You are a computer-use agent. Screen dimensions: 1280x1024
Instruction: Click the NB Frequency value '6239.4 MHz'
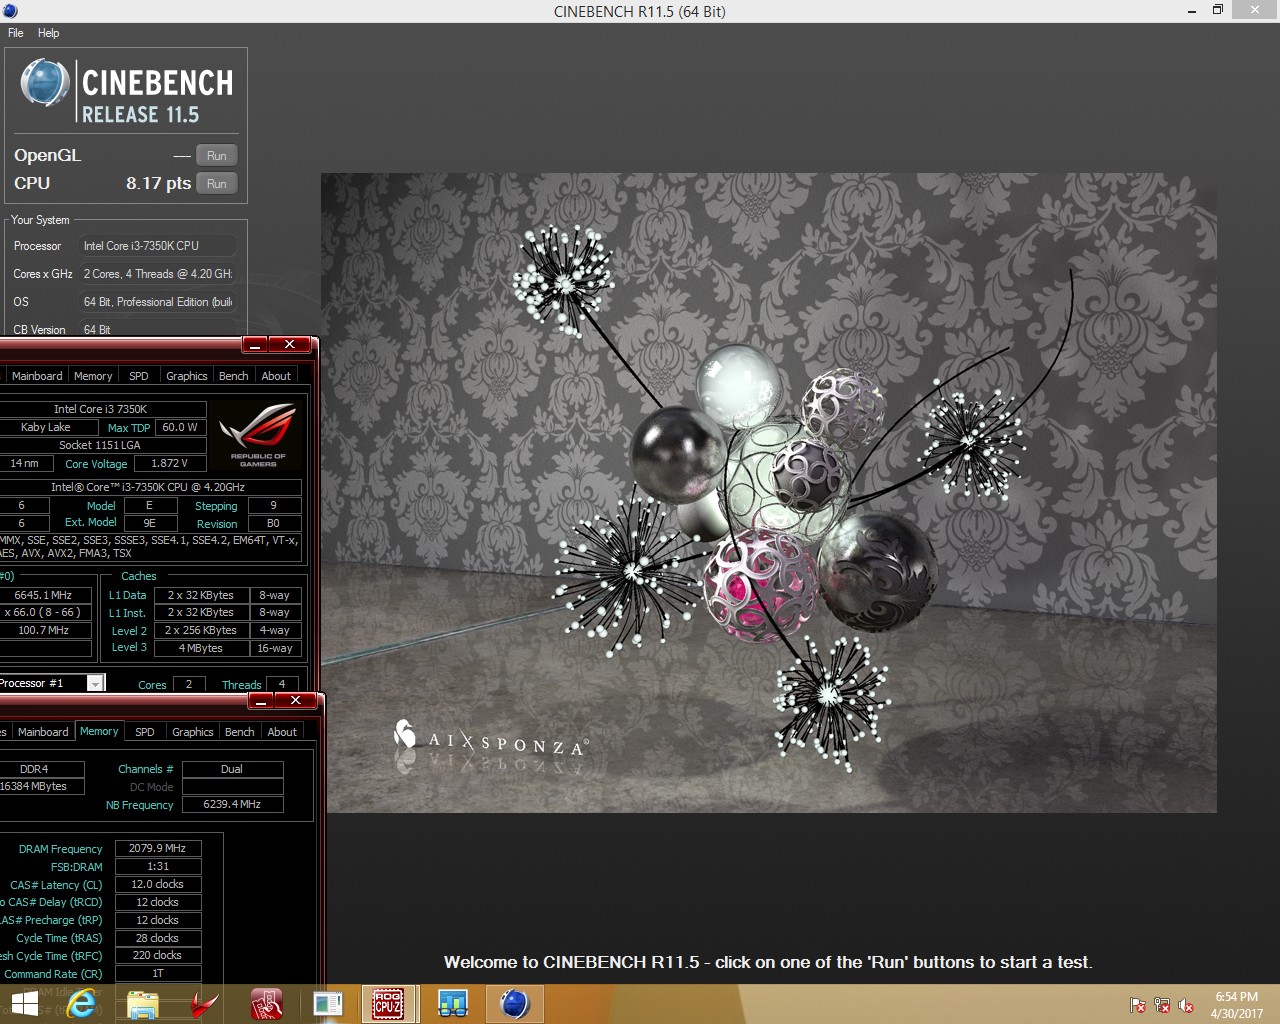(232, 804)
